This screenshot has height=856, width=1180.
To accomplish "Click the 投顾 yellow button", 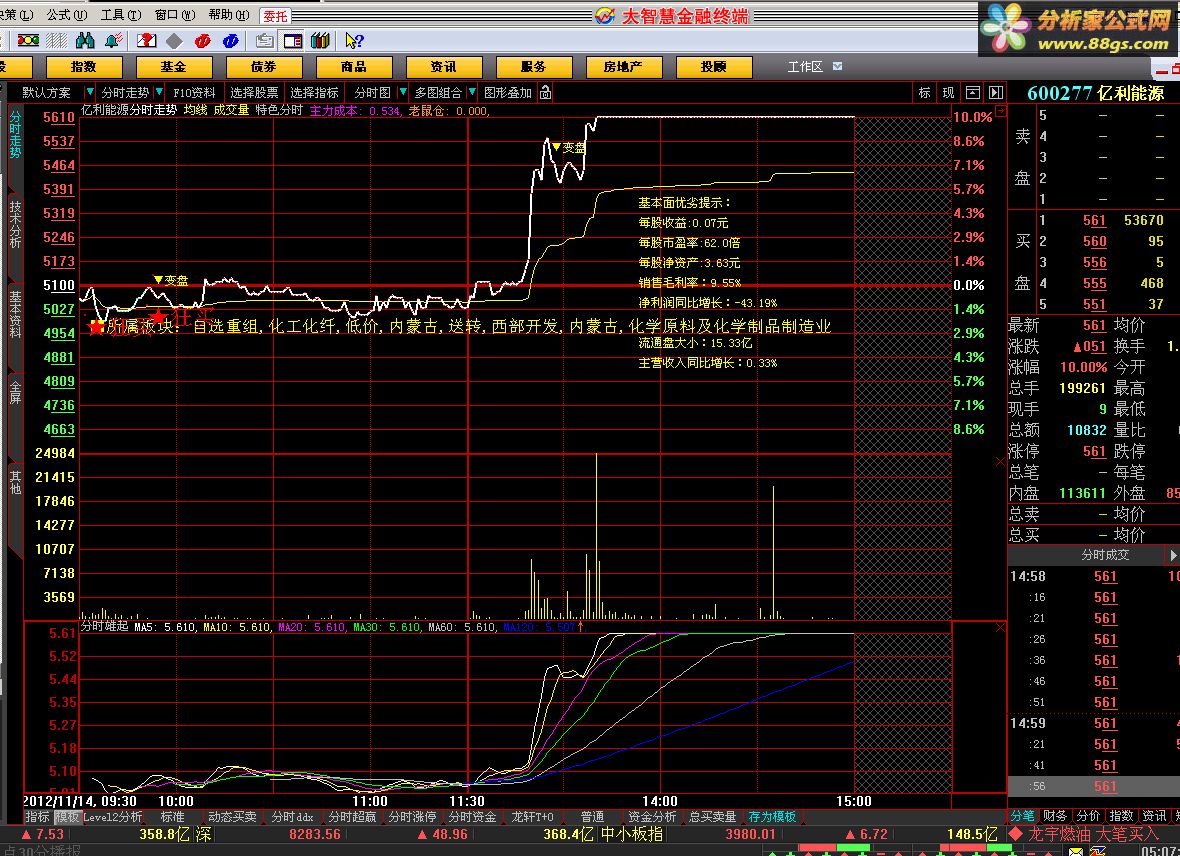I will click(713, 67).
